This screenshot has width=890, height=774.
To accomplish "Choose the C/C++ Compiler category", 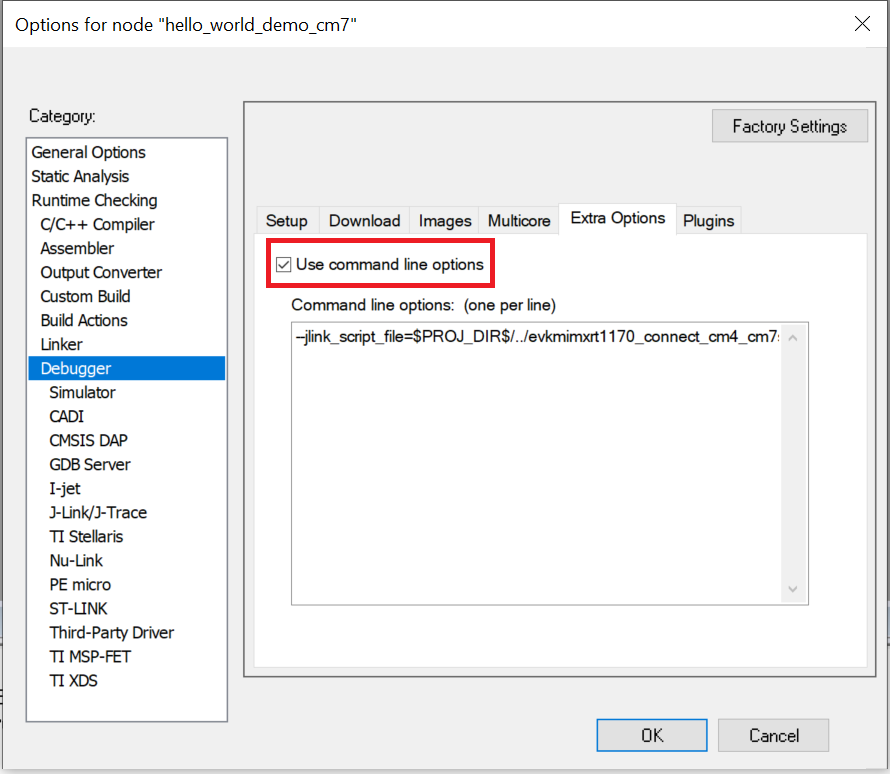I will [x=97, y=224].
